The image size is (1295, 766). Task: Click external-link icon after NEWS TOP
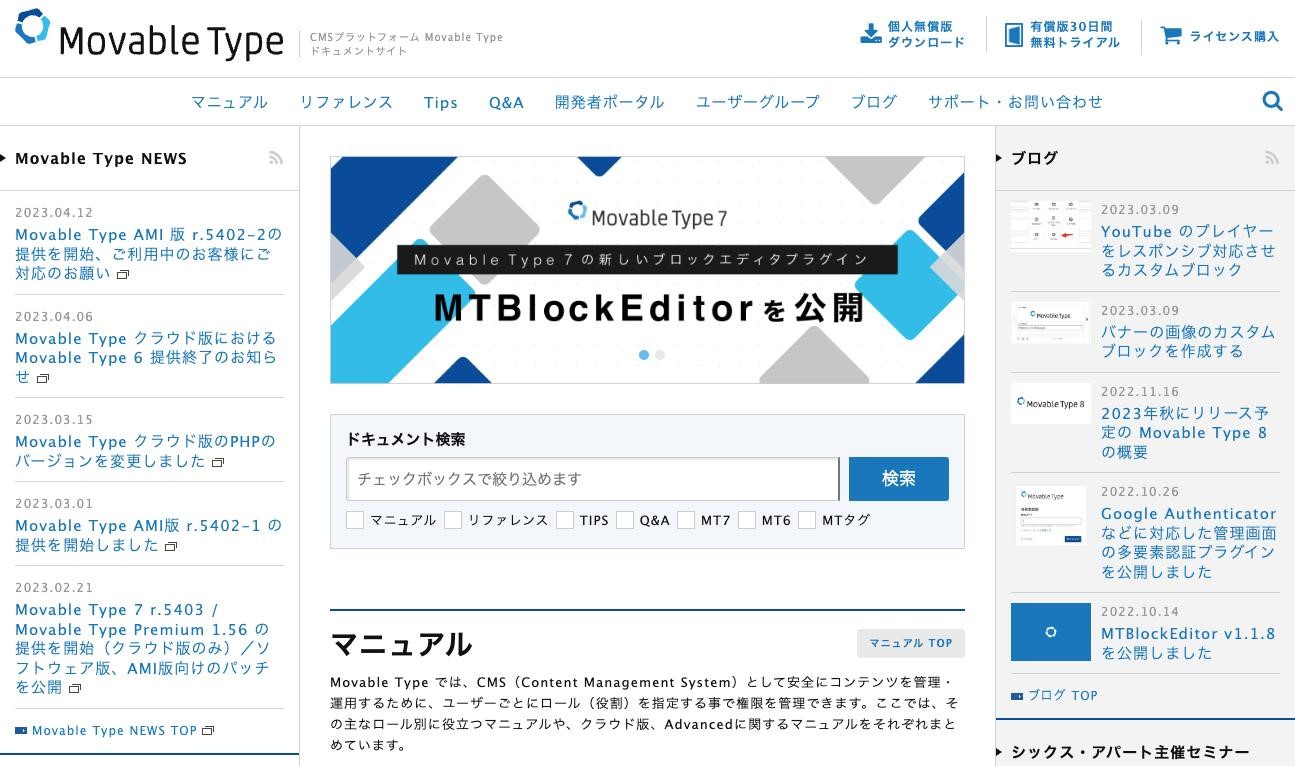[208, 731]
